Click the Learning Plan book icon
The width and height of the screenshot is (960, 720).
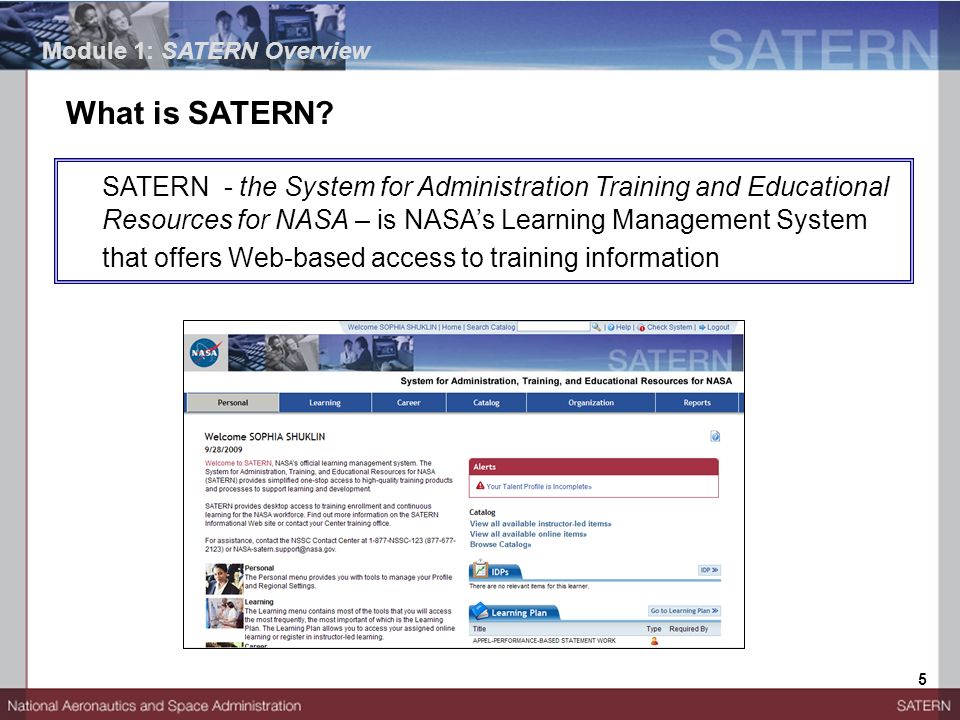(480, 611)
